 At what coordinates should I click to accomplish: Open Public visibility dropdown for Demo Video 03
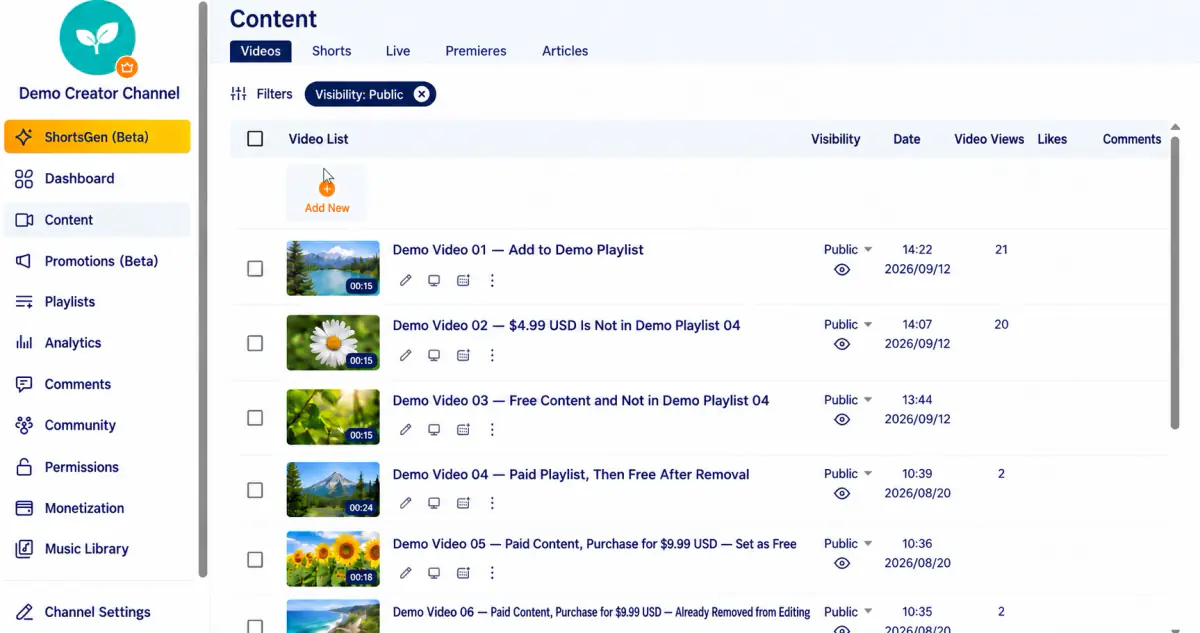(848, 399)
